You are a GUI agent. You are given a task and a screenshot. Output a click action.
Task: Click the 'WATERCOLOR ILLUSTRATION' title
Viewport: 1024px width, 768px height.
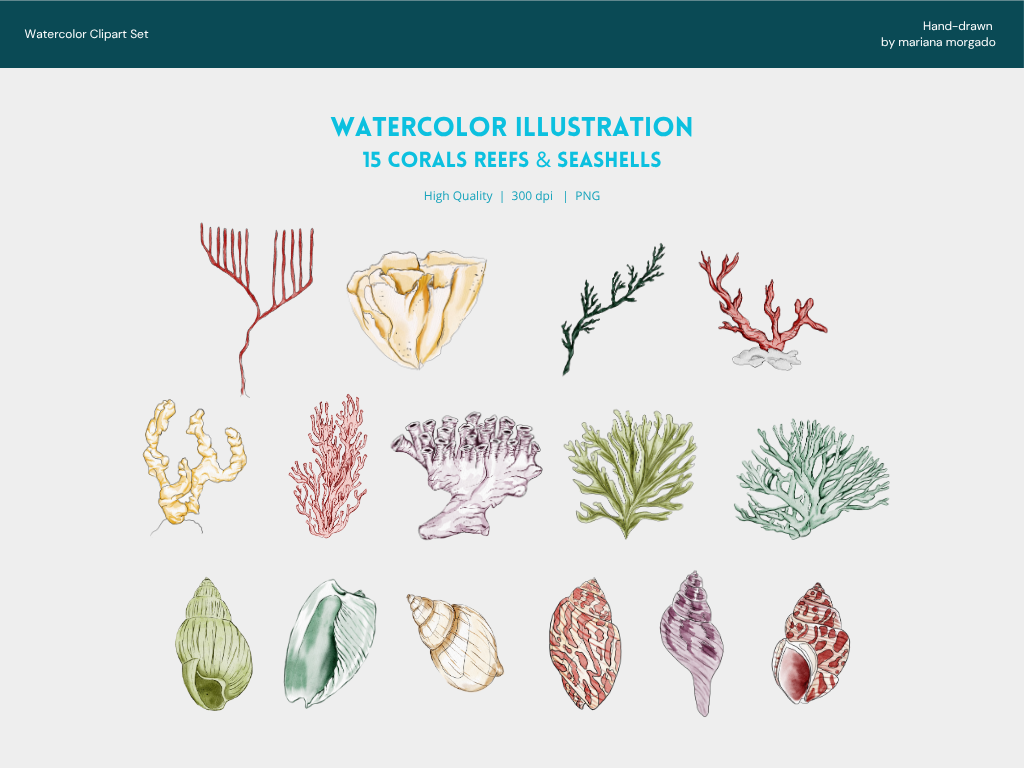point(512,127)
